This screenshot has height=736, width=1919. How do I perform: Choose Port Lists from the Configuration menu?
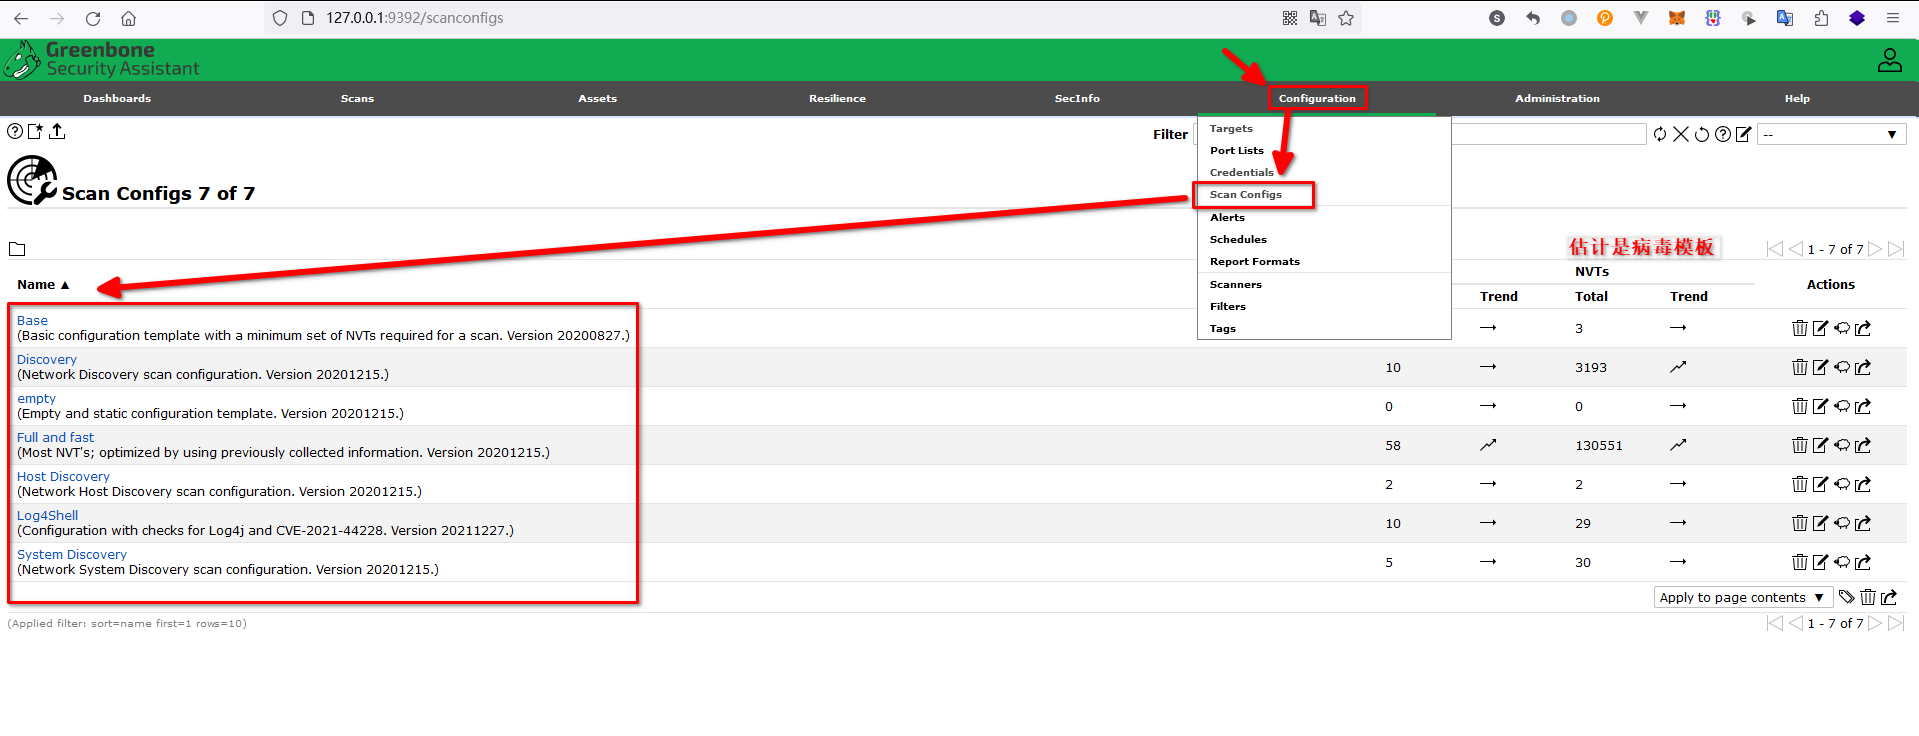(x=1236, y=151)
